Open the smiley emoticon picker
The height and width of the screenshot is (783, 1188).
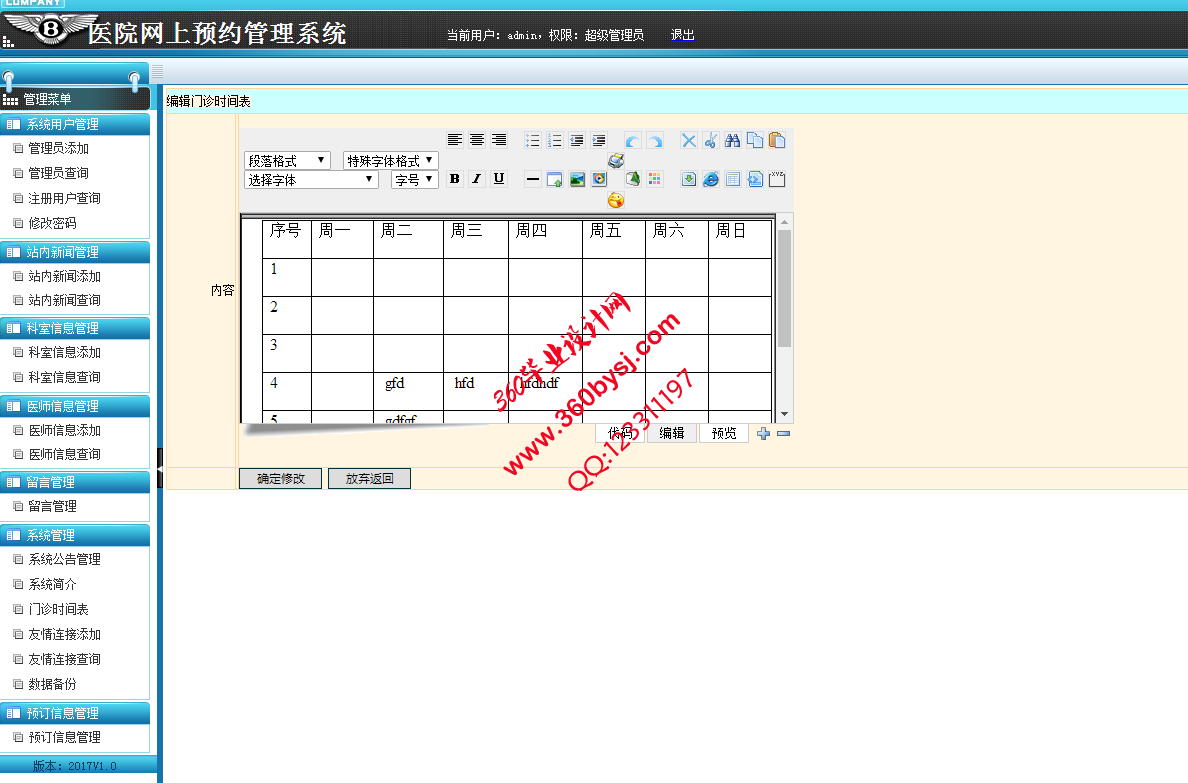616,200
